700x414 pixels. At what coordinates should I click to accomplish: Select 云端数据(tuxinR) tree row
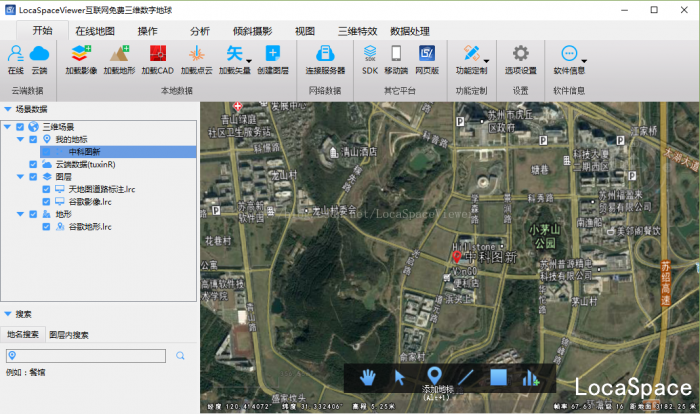click(x=85, y=164)
